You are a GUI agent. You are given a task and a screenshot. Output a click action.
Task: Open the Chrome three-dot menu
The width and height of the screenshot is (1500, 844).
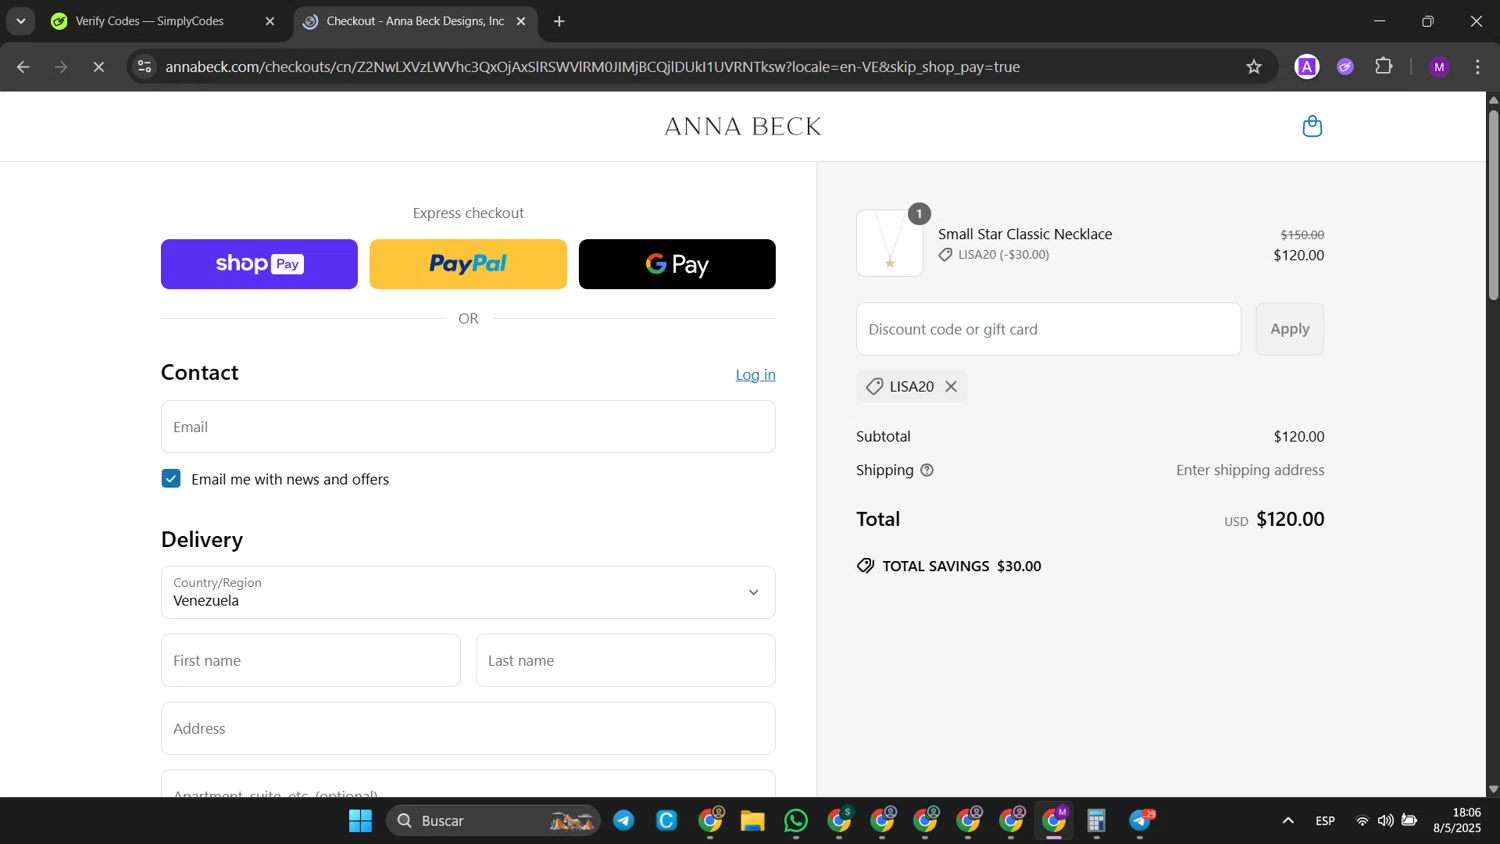(x=1478, y=67)
